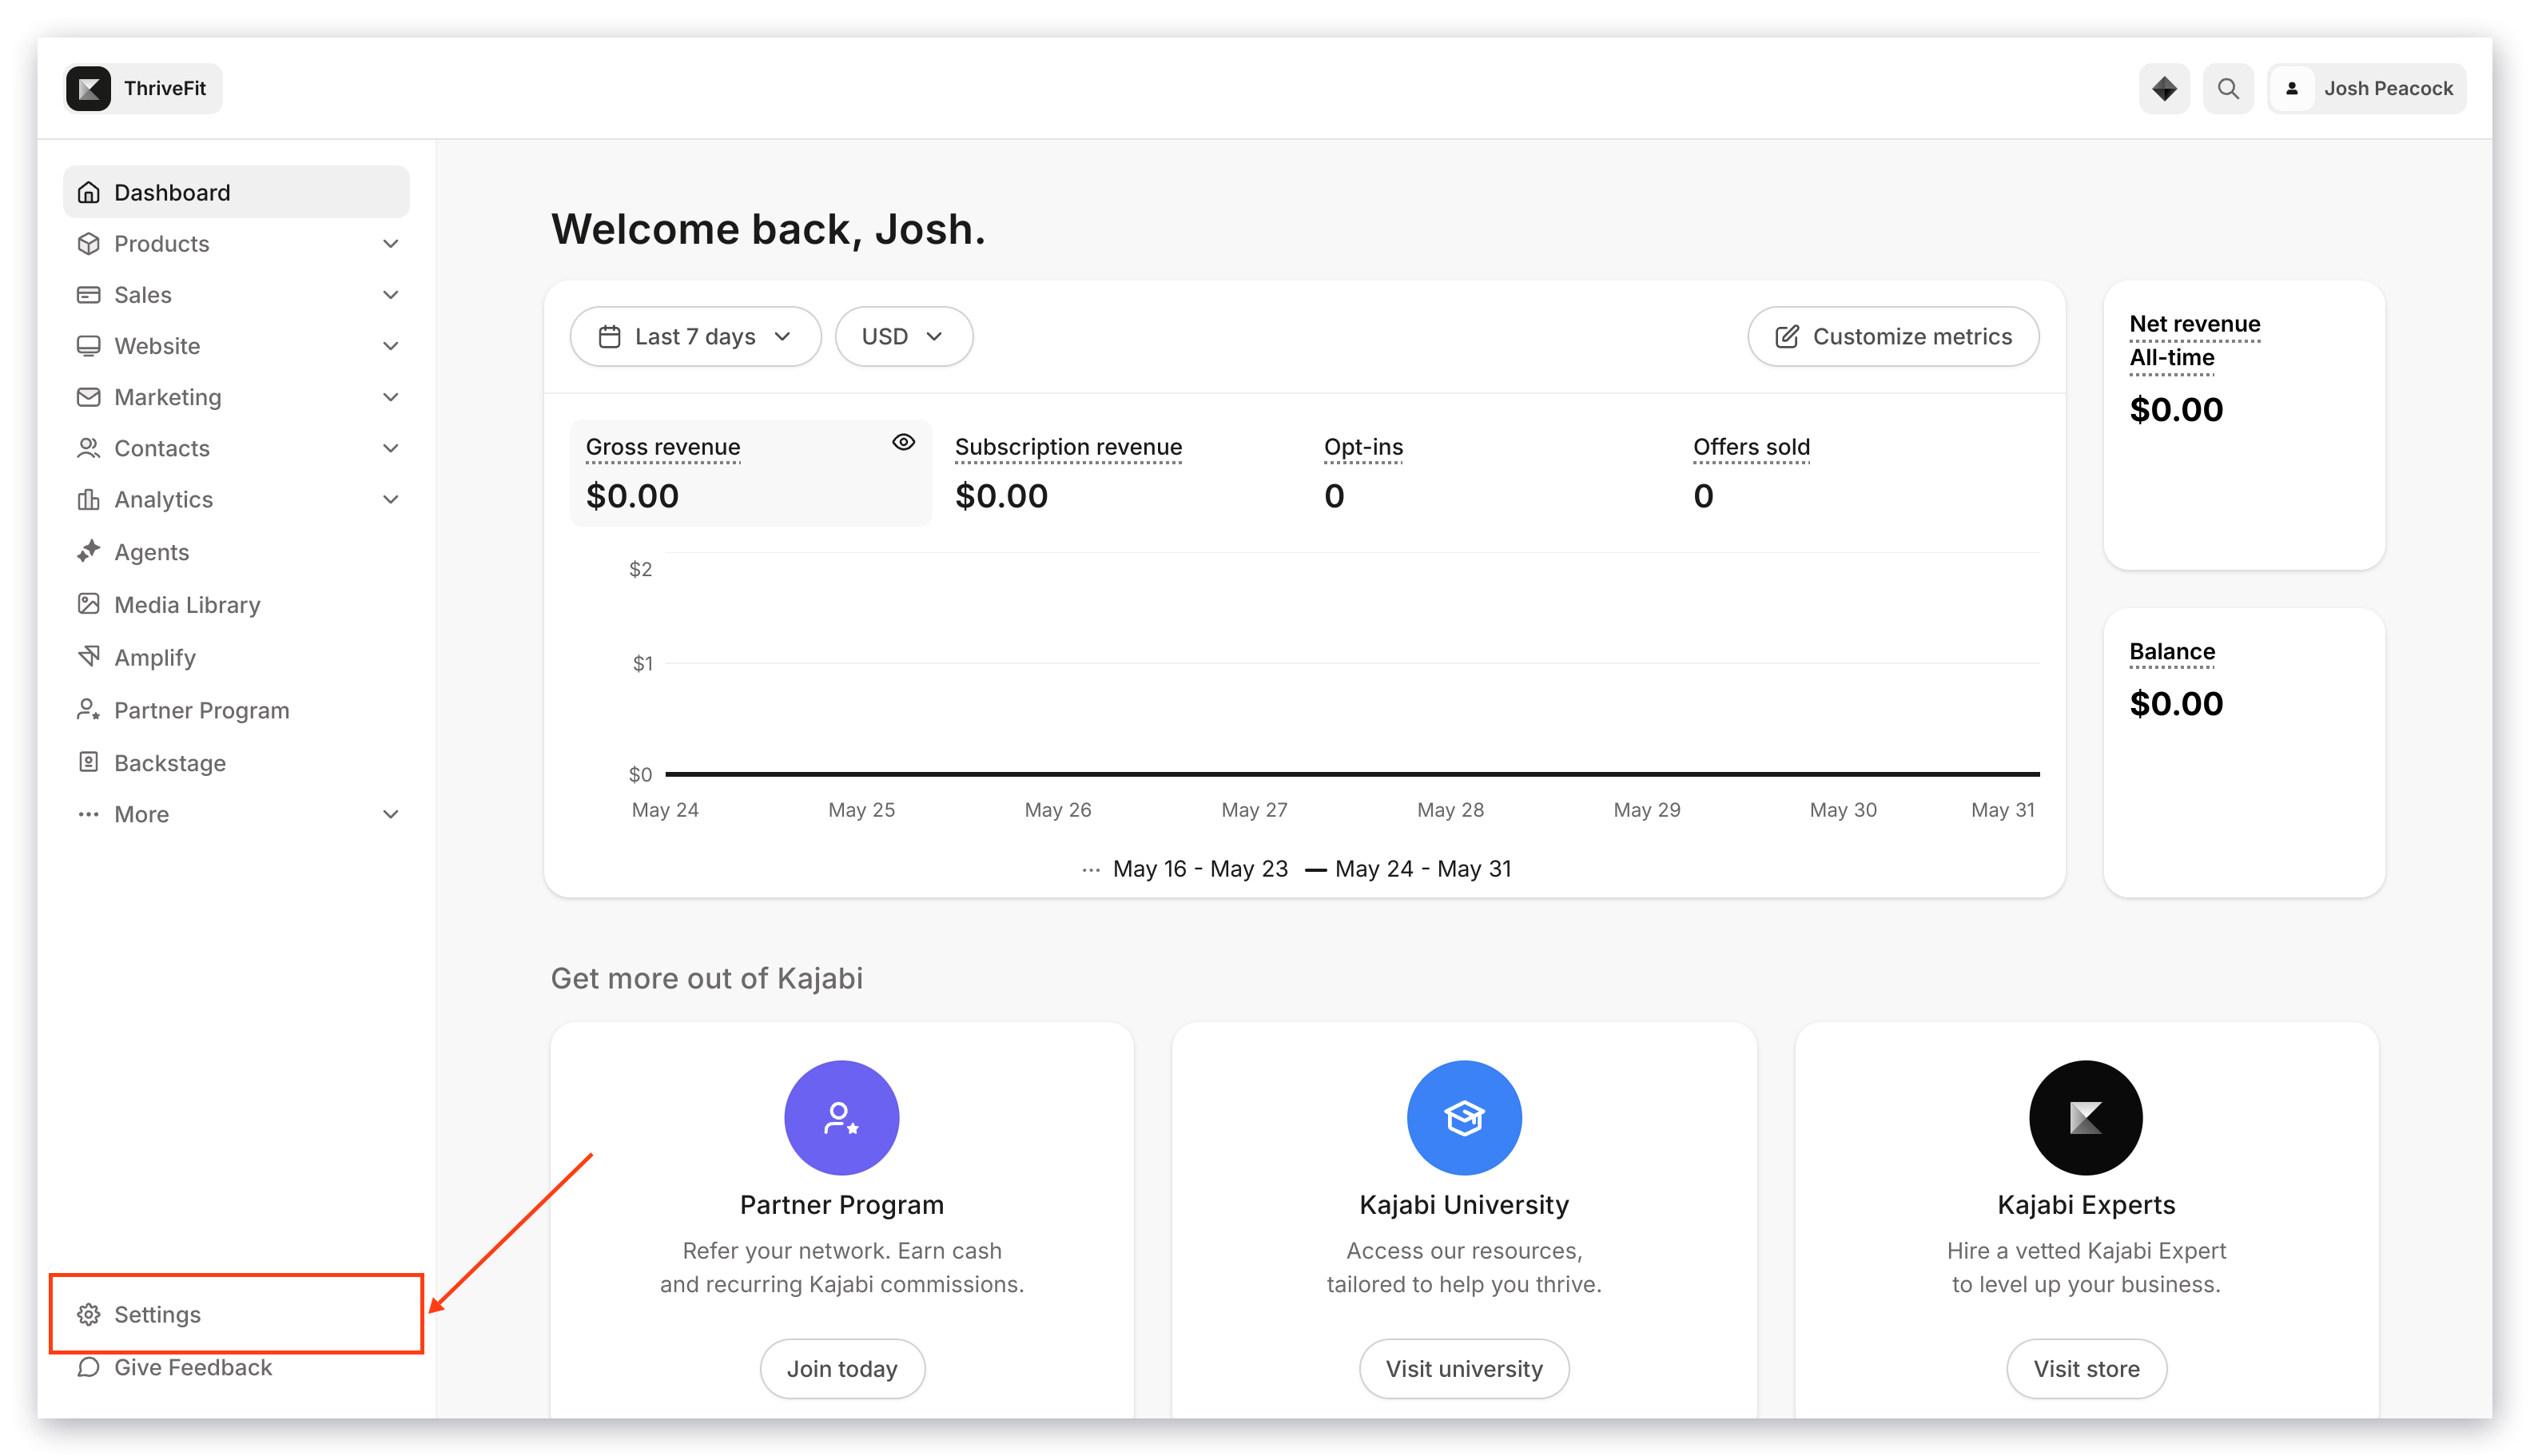Image resolution: width=2530 pixels, height=1456 pixels.
Task: Click the ThriveFit logo icon
Action: (88, 88)
